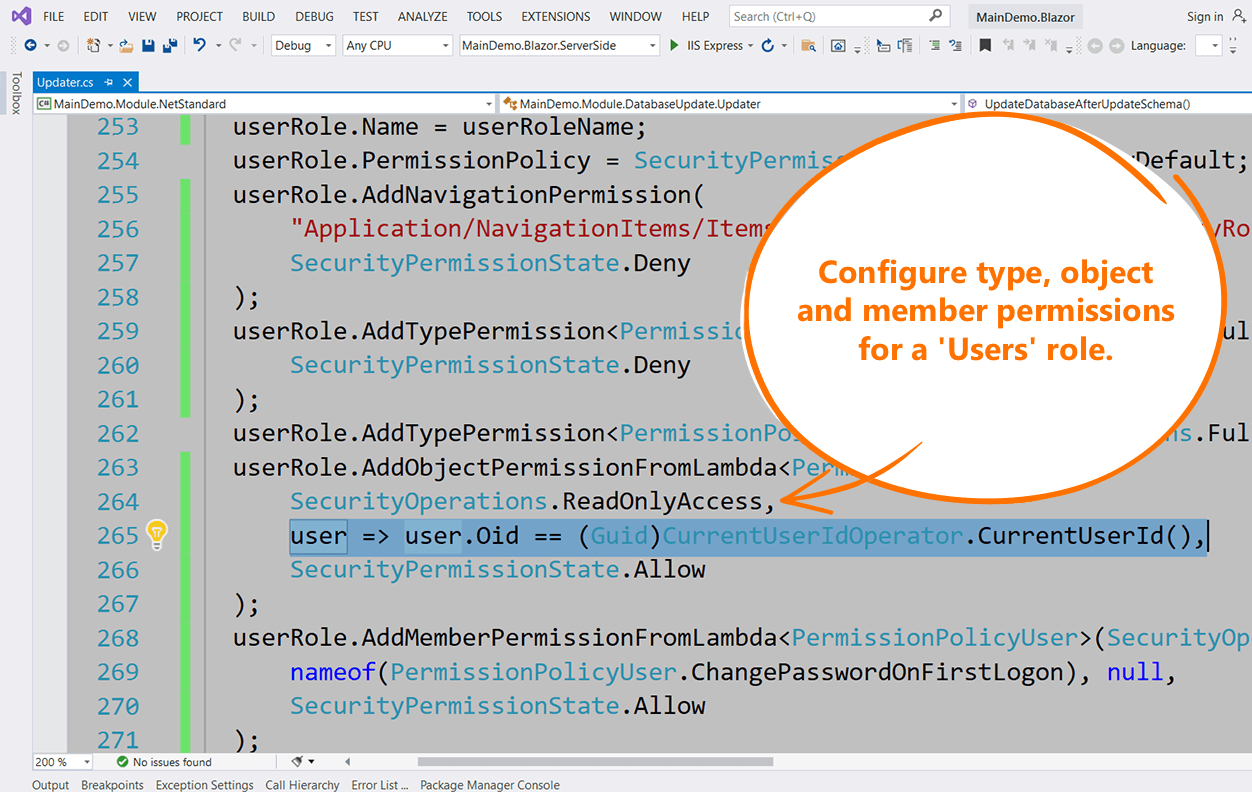
Task: Click the refresh browser icon after IIS Express
Action: click(x=767, y=46)
